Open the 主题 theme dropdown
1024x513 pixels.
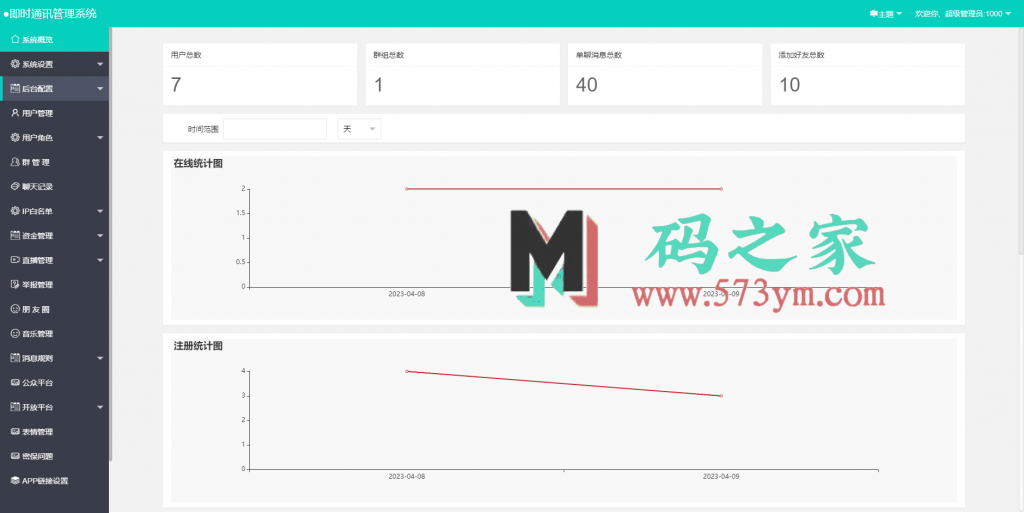point(886,14)
